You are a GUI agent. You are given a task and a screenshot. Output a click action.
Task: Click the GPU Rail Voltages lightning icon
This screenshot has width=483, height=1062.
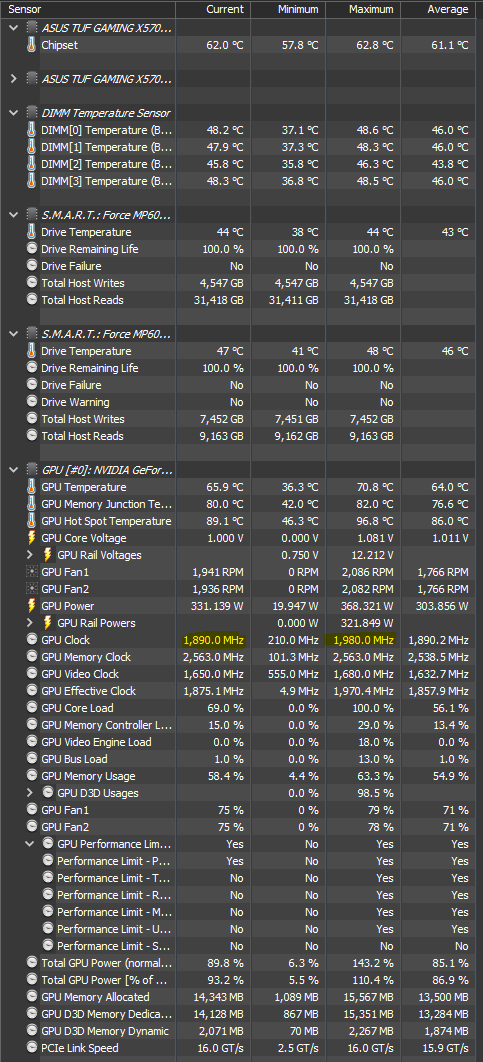tap(47, 555)
